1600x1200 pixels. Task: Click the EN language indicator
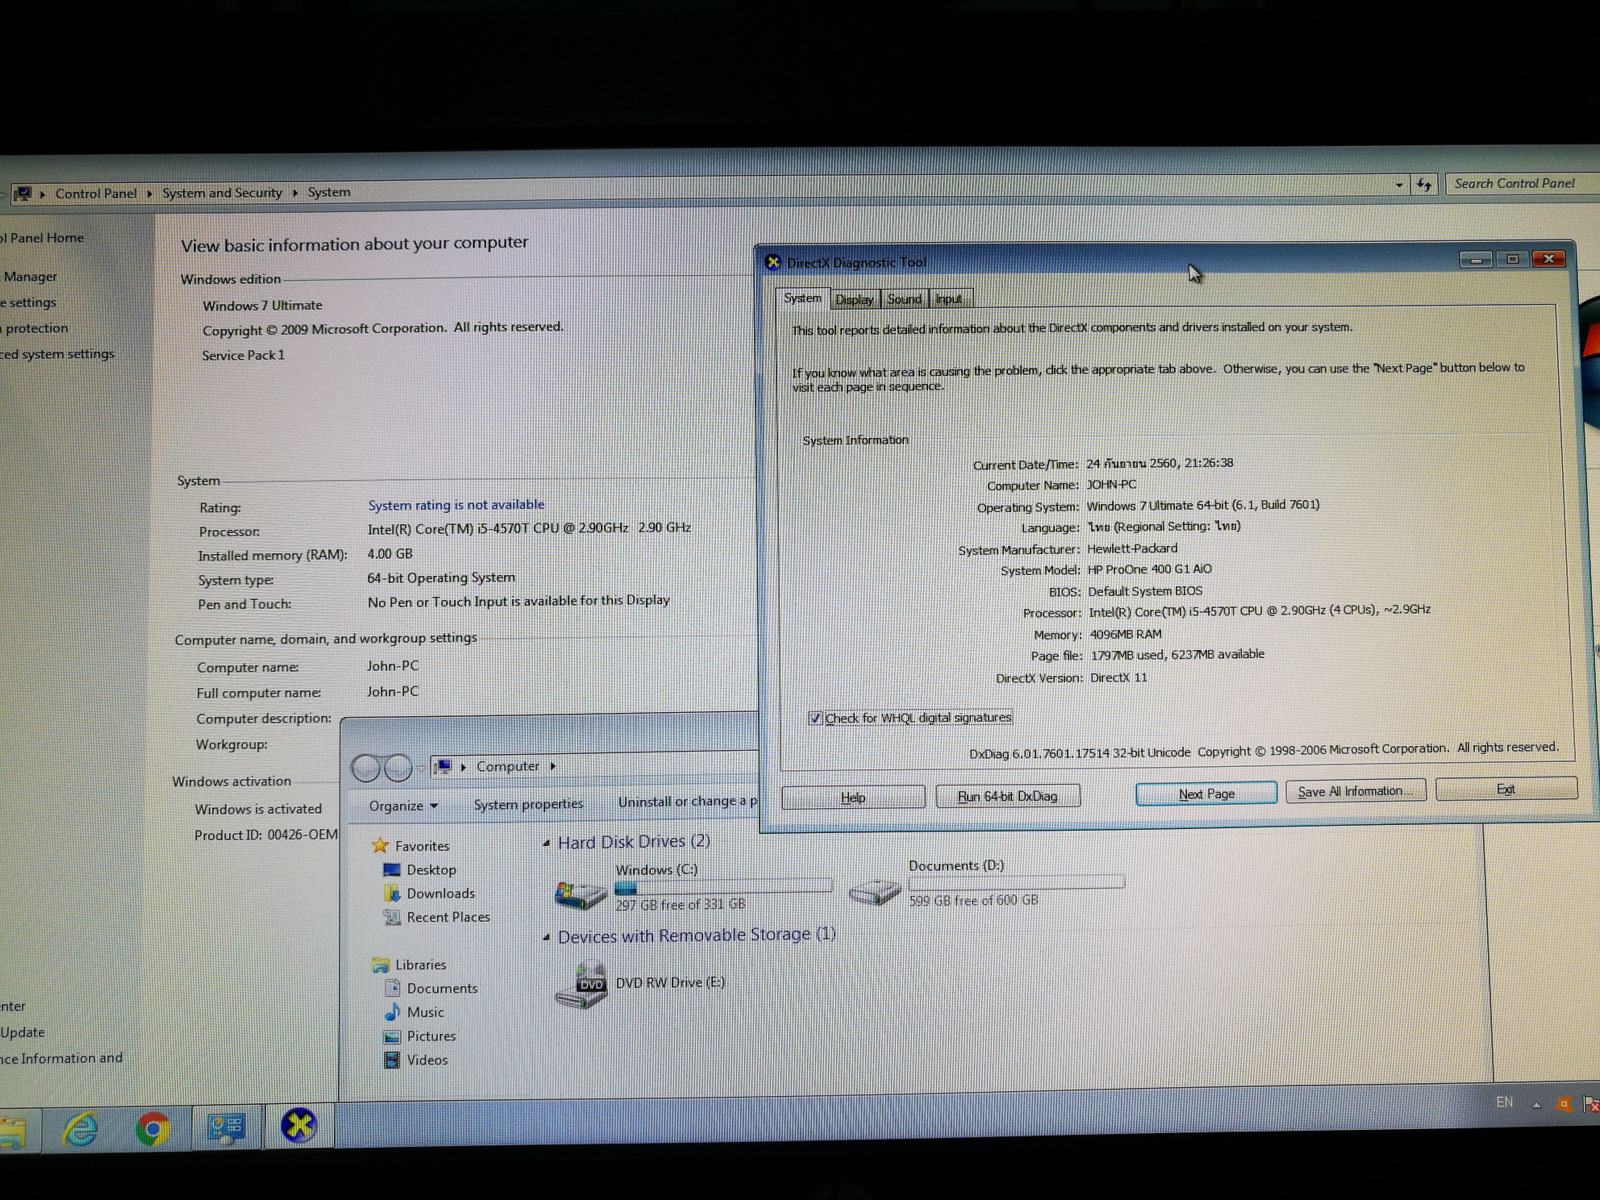[1504, 1102]
